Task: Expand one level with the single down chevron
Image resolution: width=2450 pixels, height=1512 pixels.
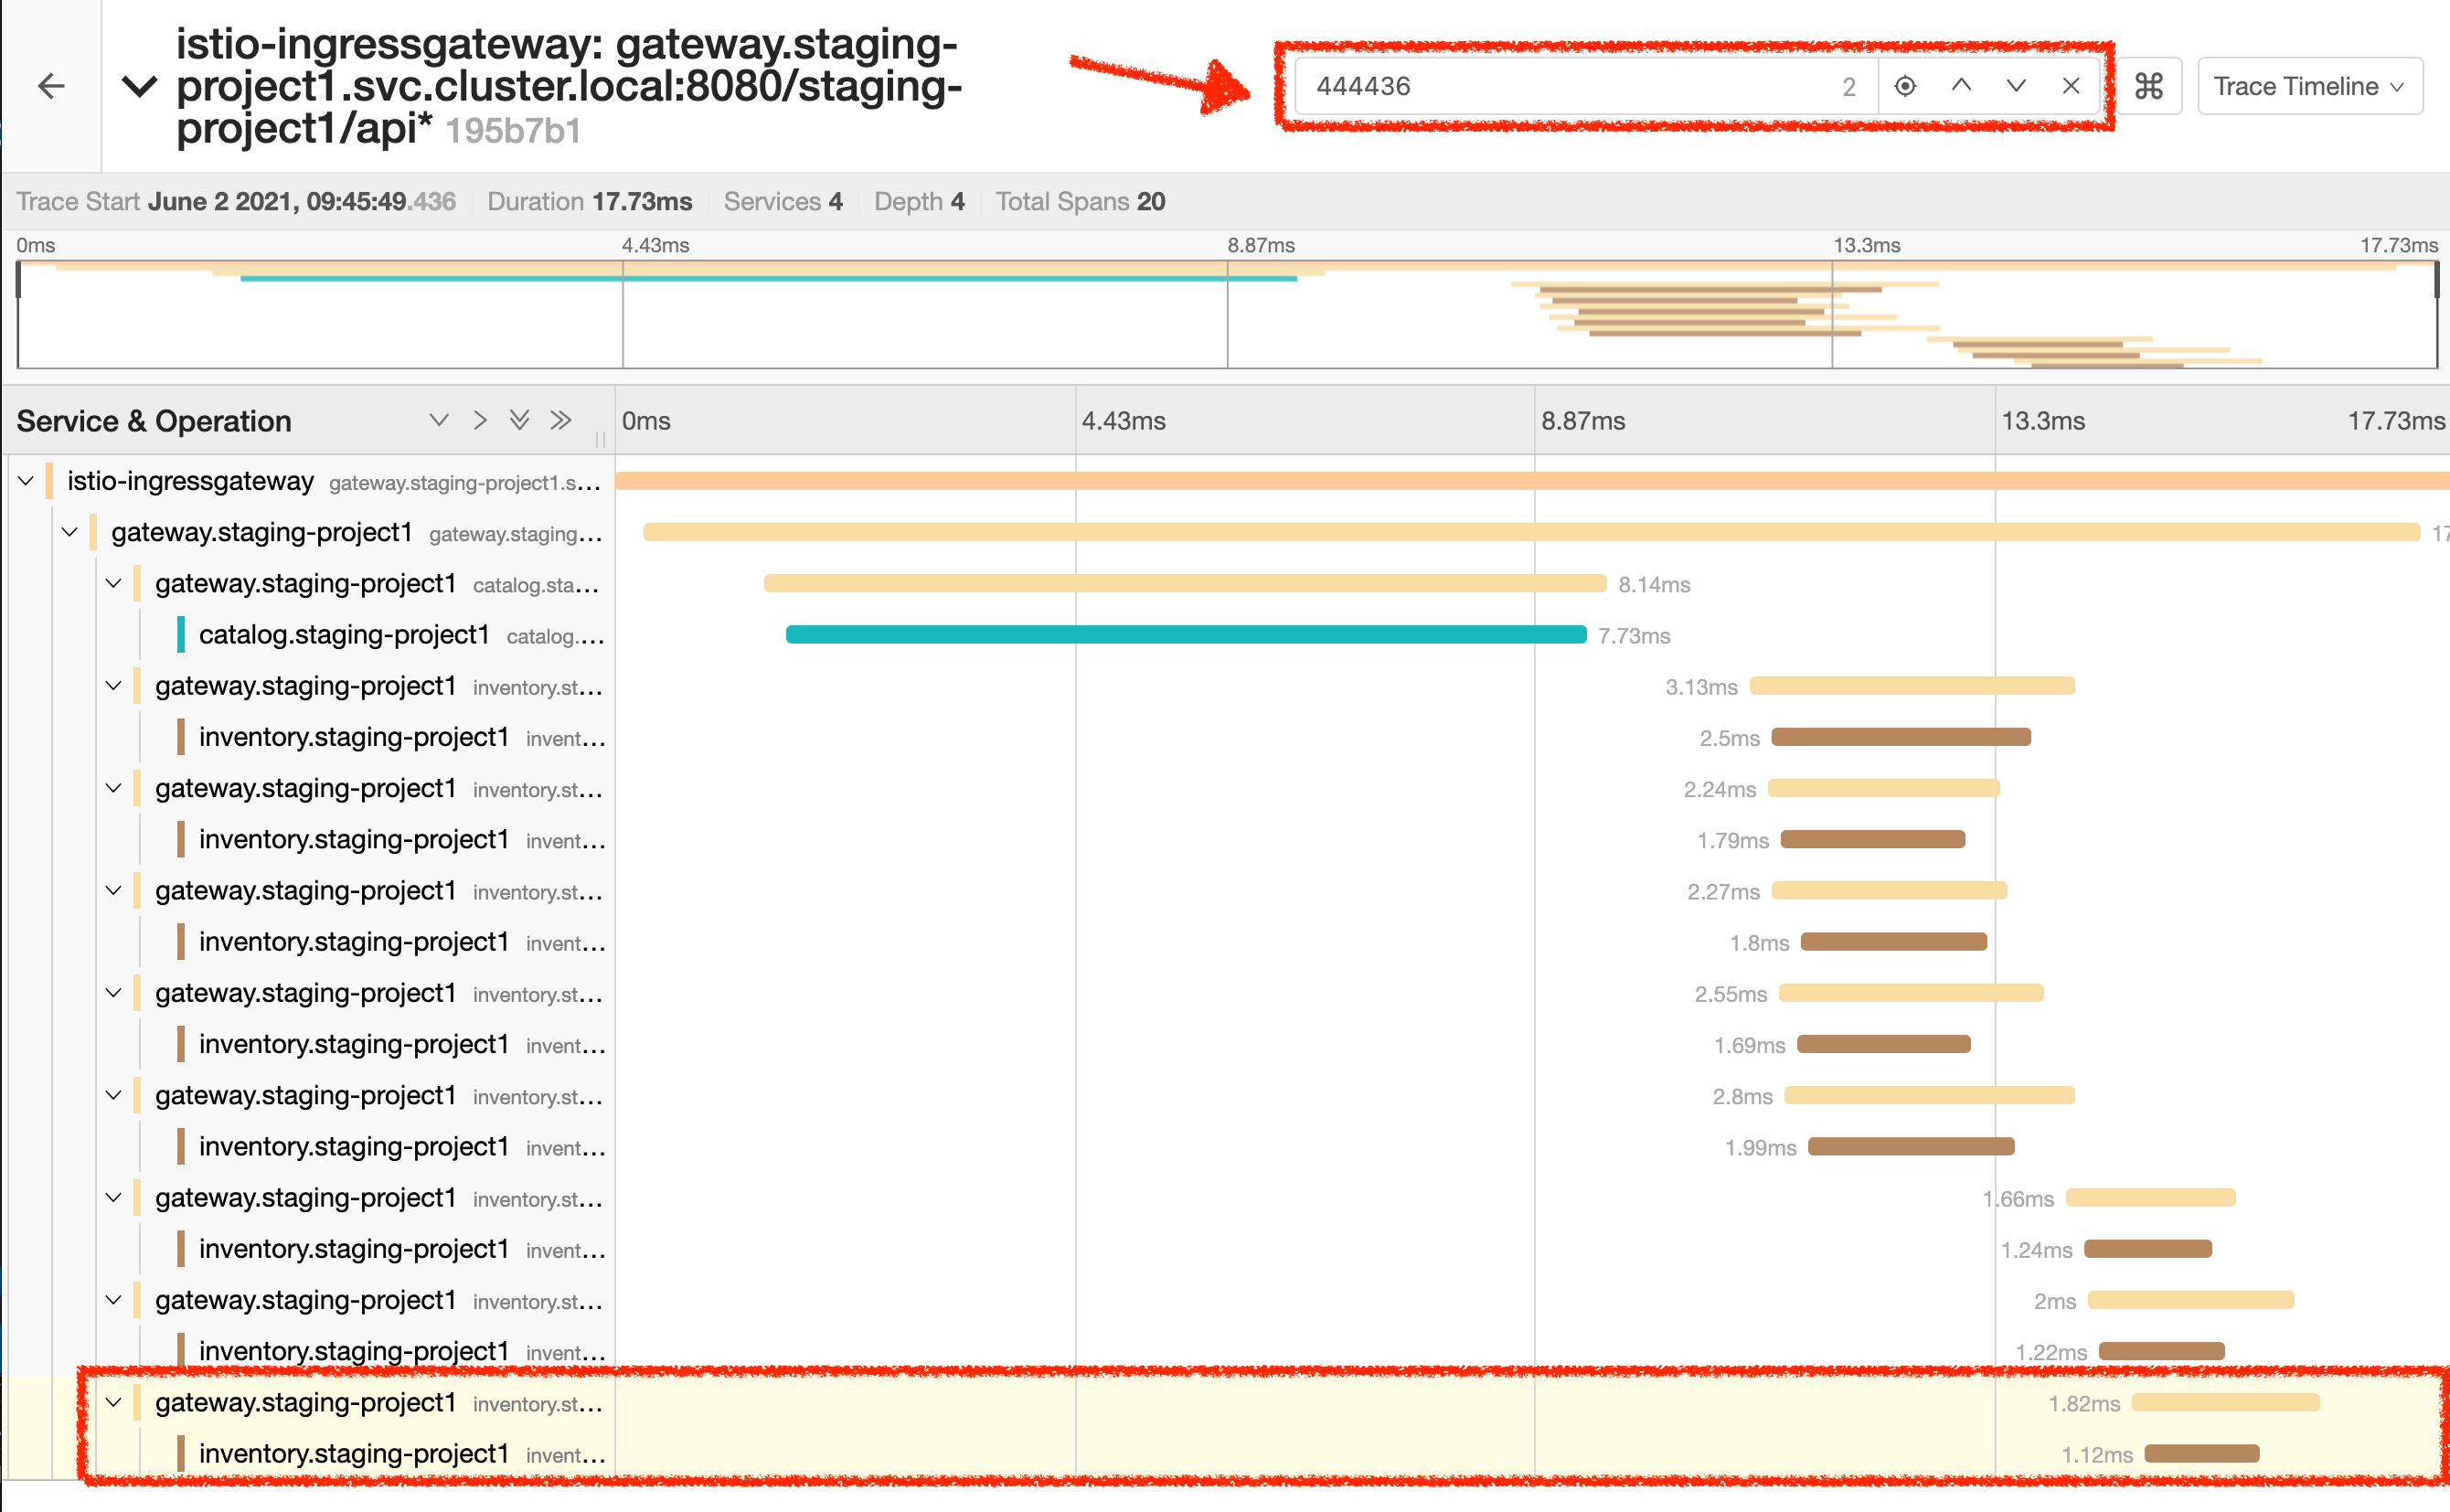Action: 438,420
